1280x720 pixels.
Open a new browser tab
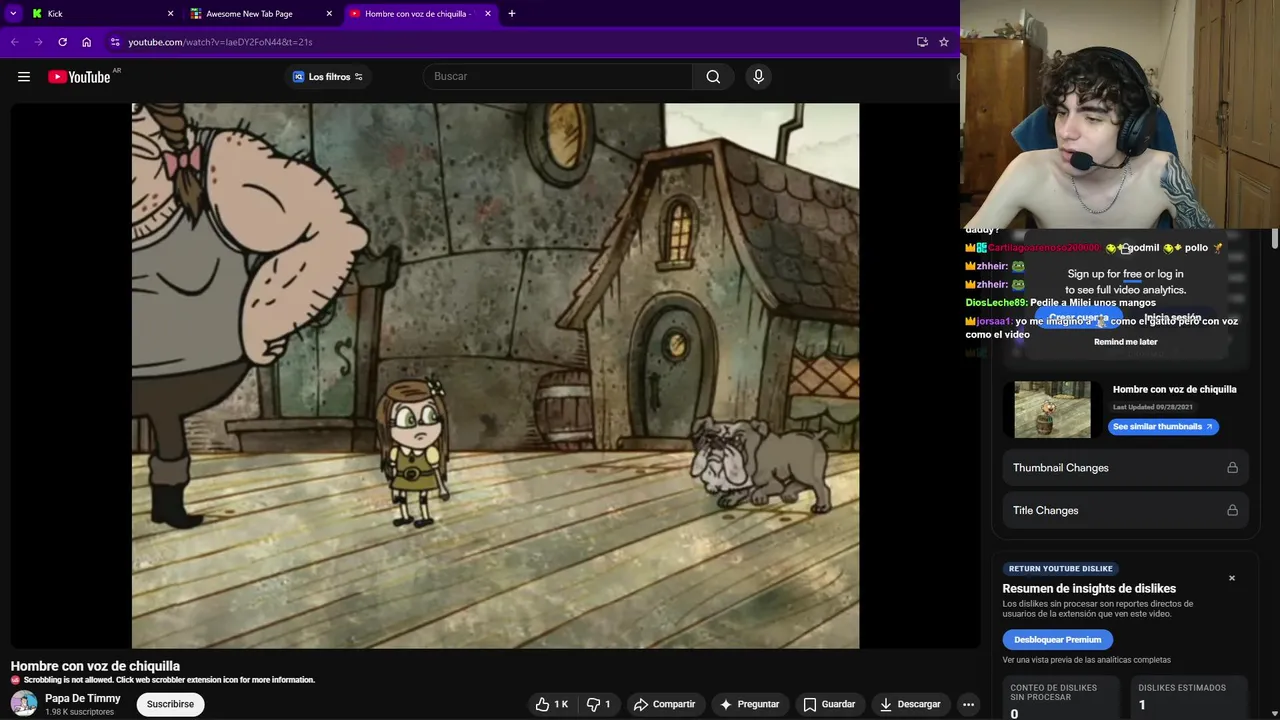(x=512, y=14)
